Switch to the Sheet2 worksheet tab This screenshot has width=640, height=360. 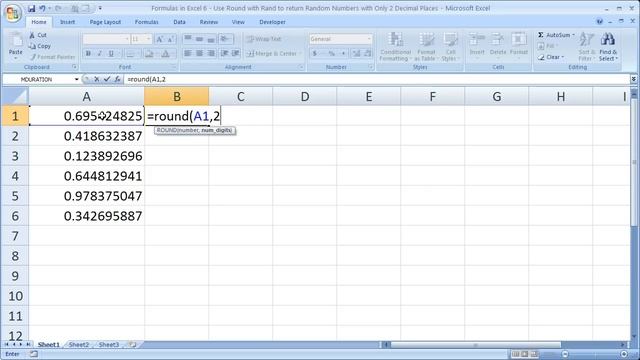[x=79, y=345]
